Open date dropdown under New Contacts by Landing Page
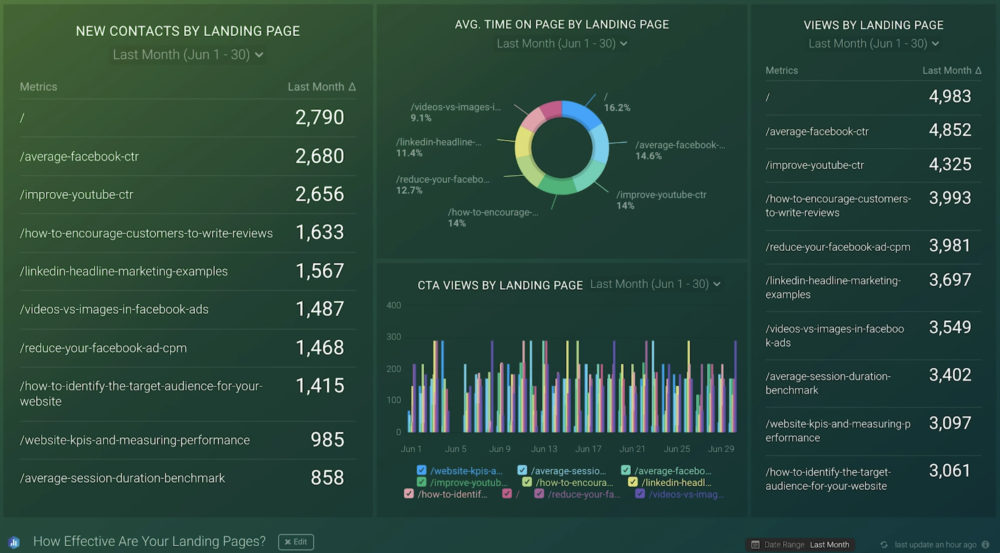 187,55
